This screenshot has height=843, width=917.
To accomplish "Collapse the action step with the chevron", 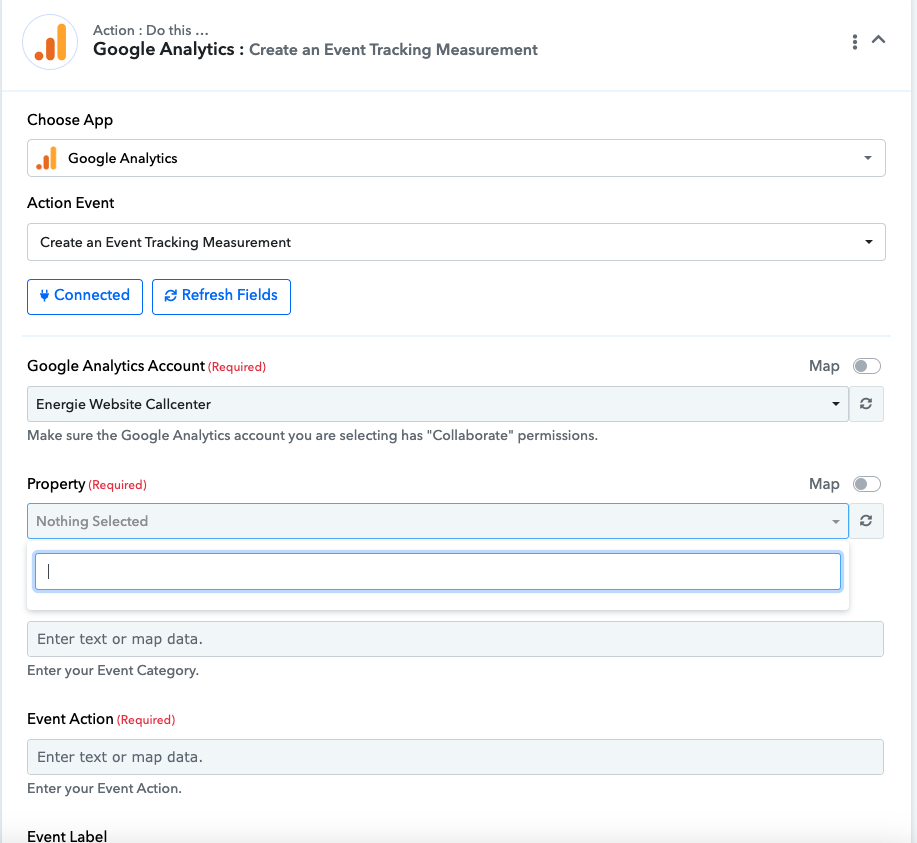I will click(878, 40).
